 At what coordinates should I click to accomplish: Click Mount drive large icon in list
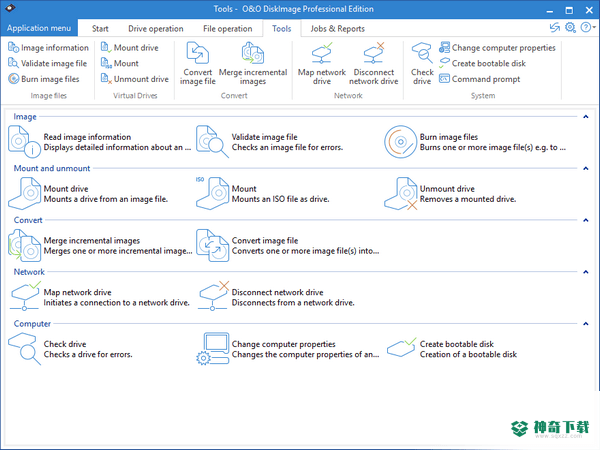[24, 193]
